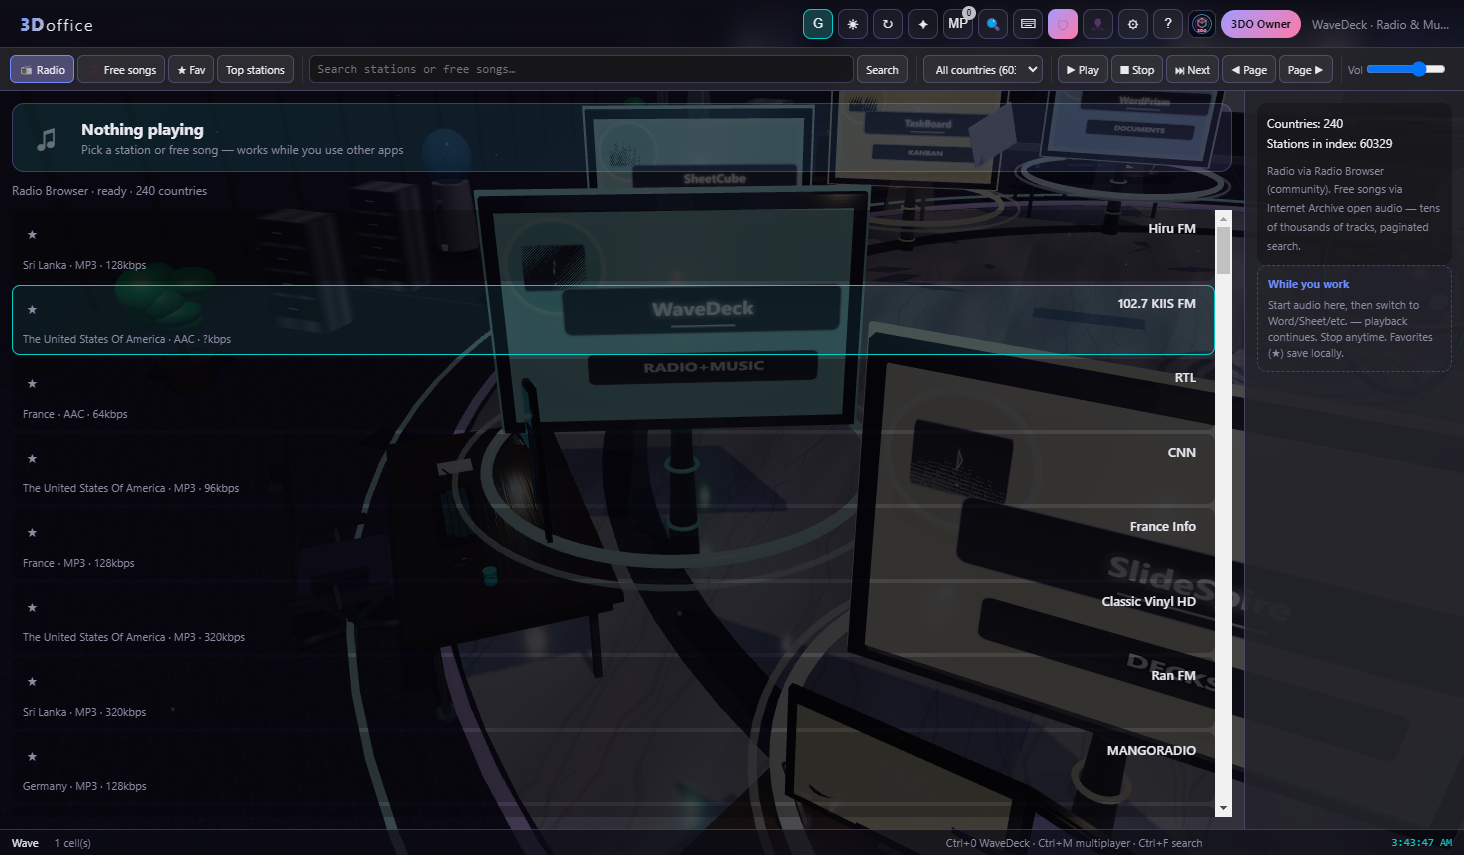Select the Ran FM station name
This screenshot has width=1464, height=855.
tap(1173, 676)
